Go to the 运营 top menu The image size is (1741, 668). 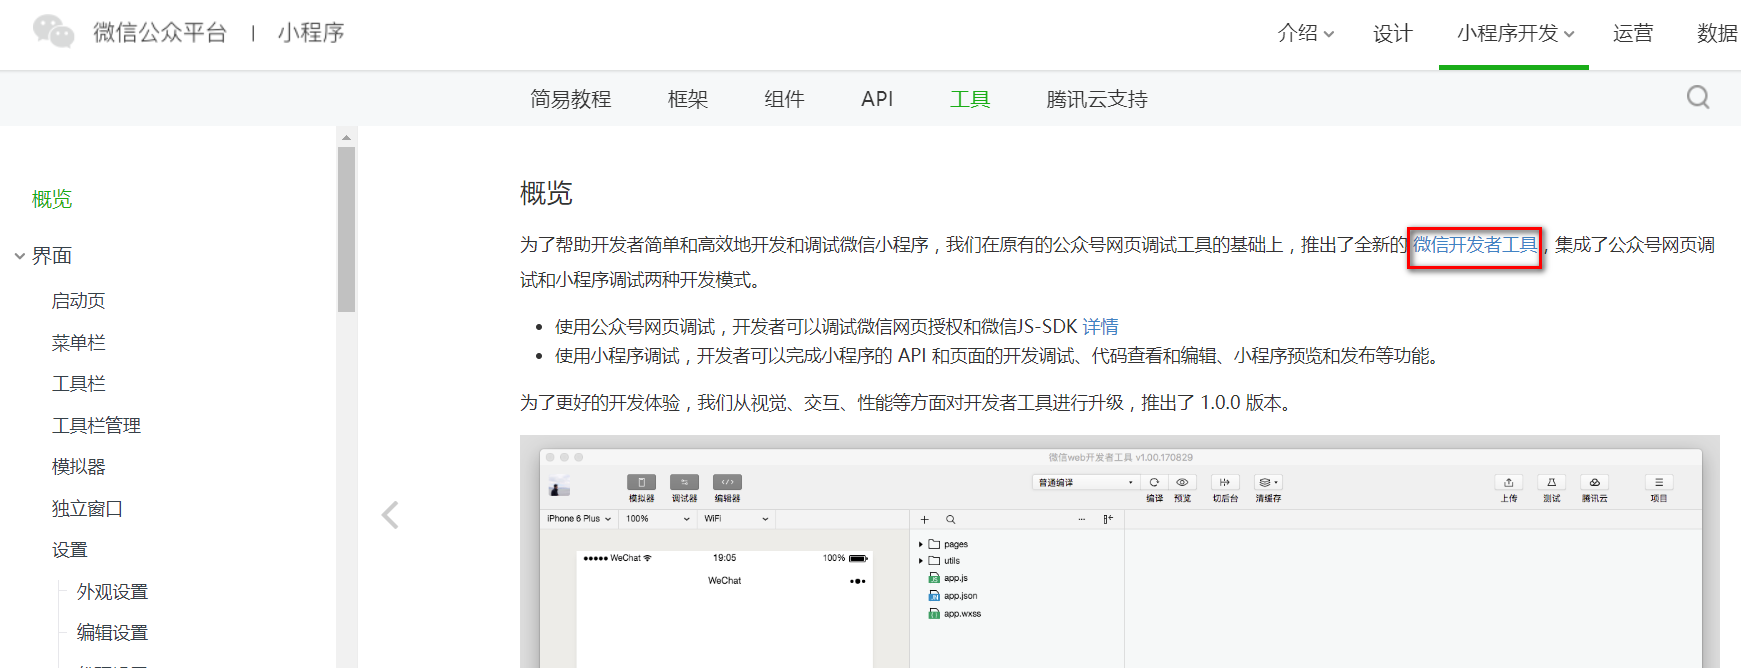tap(1633, 33)
